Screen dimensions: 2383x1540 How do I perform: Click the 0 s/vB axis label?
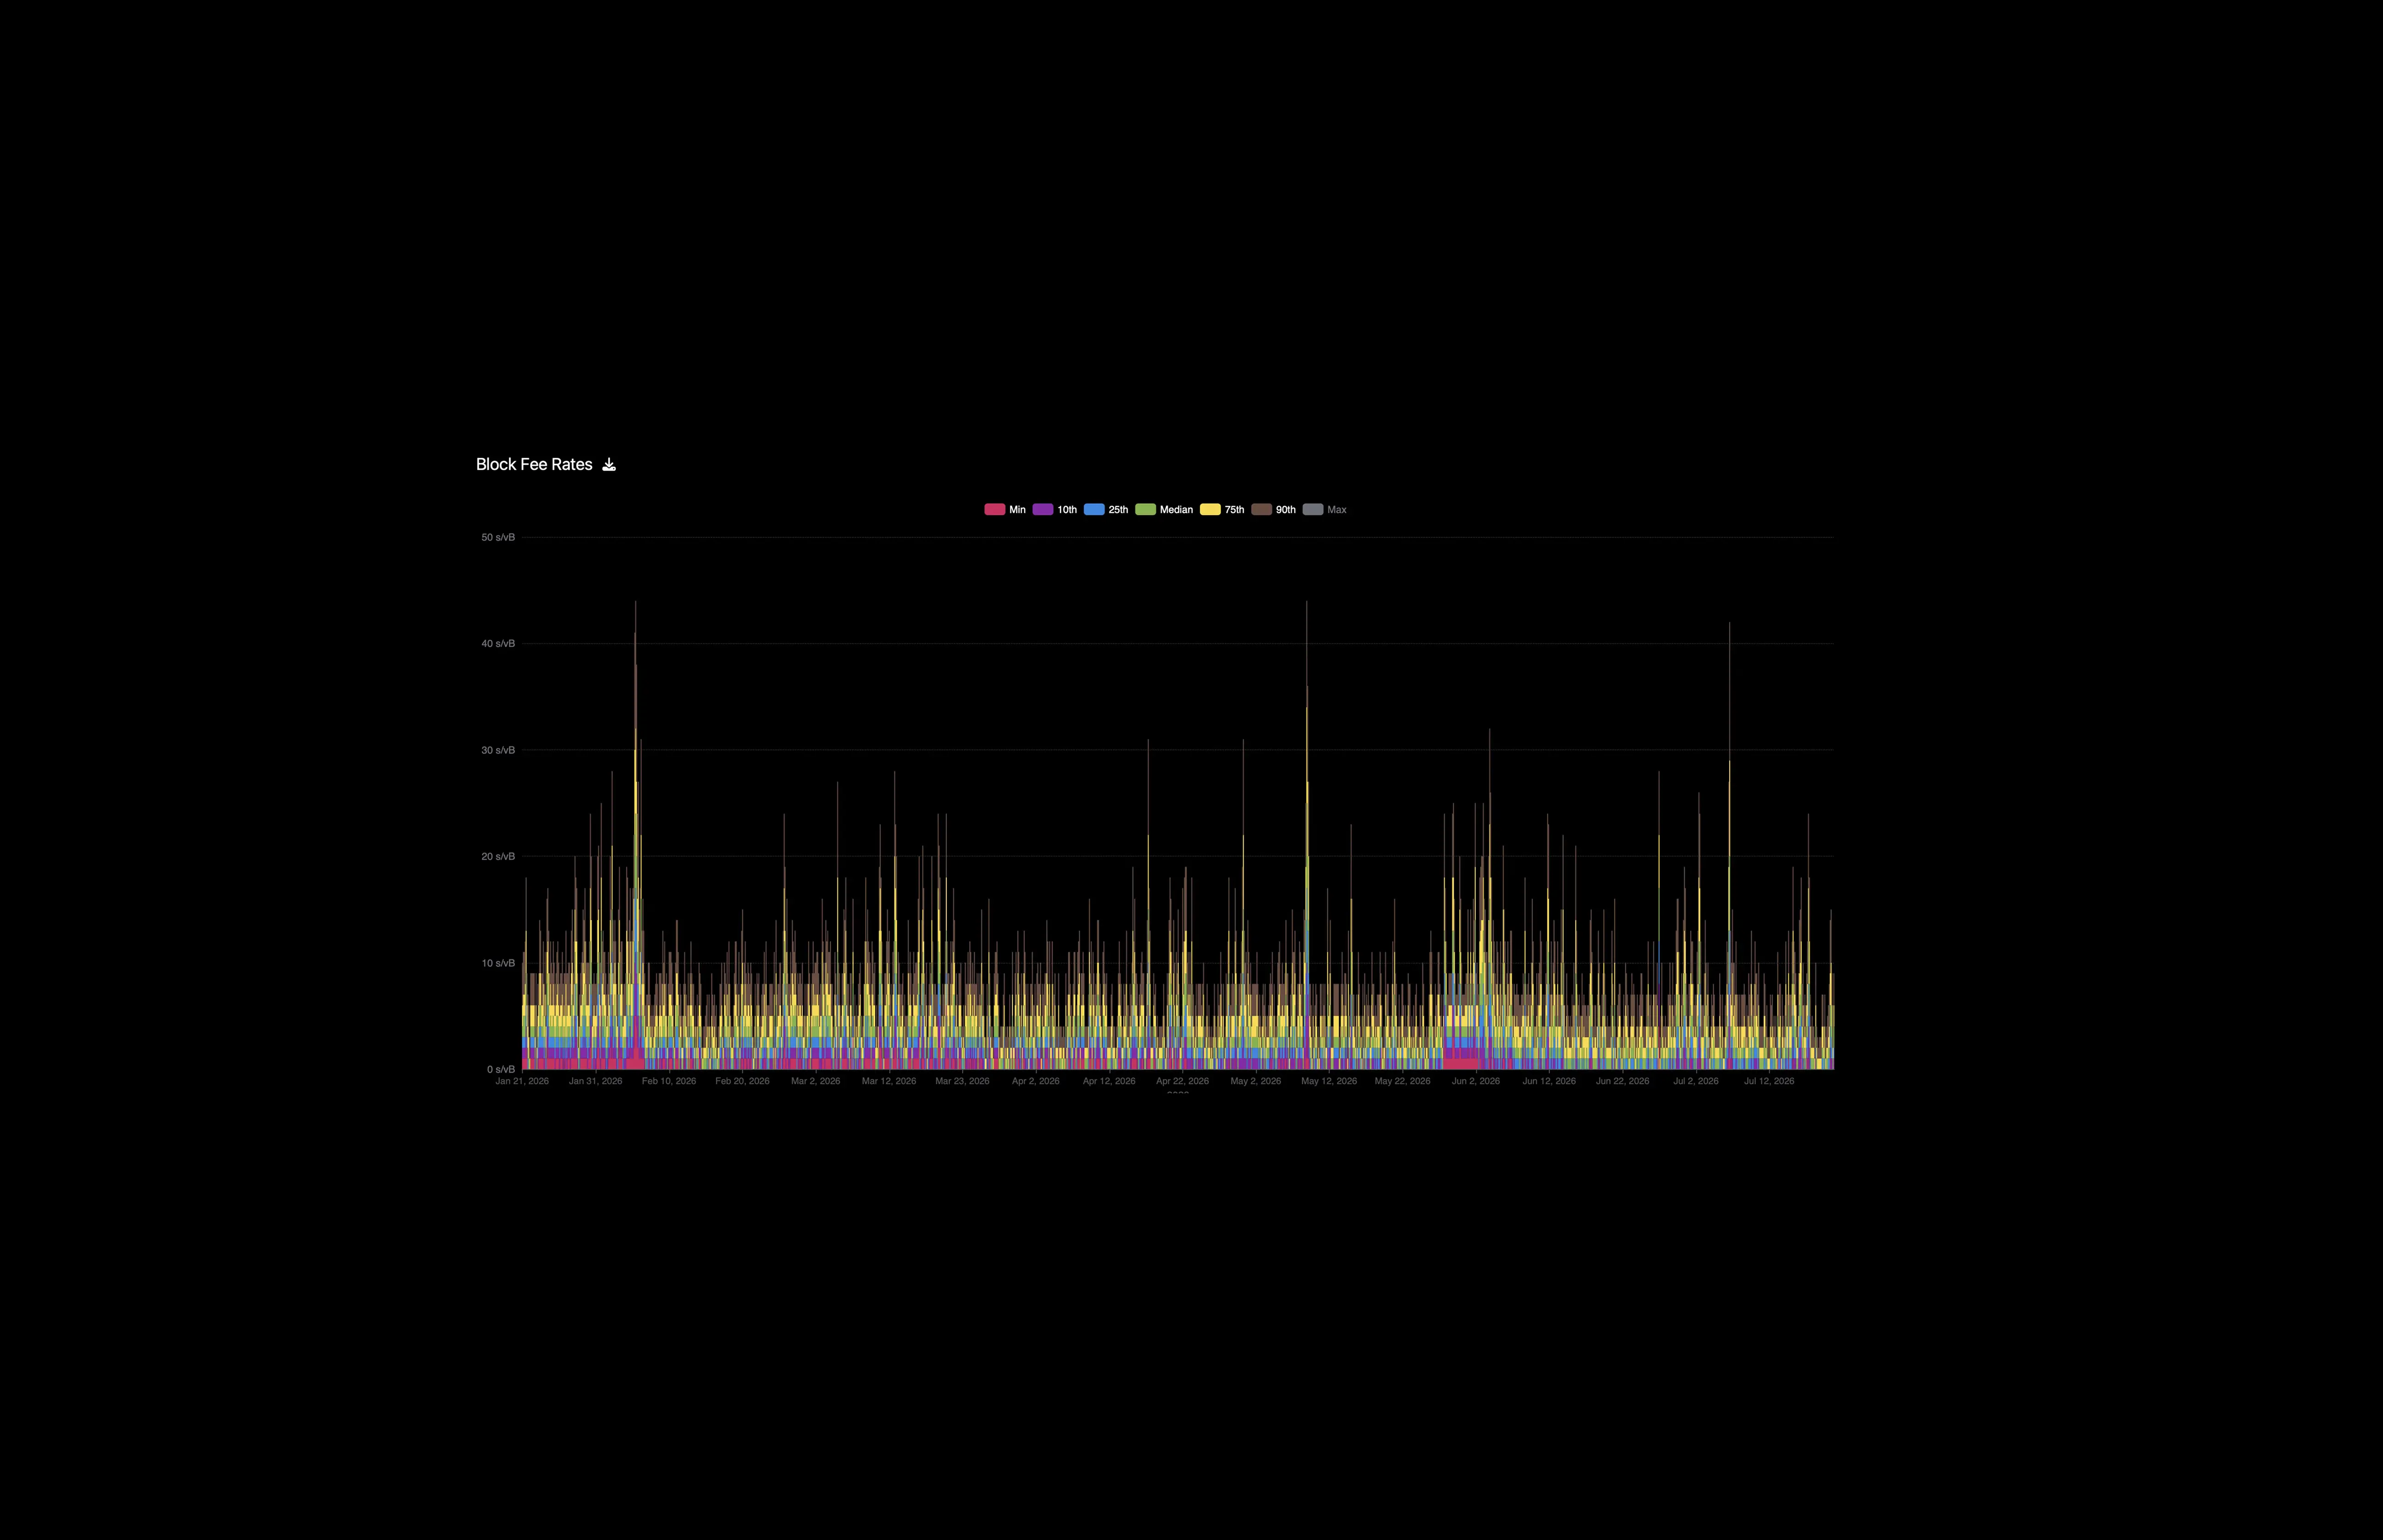501,1069
